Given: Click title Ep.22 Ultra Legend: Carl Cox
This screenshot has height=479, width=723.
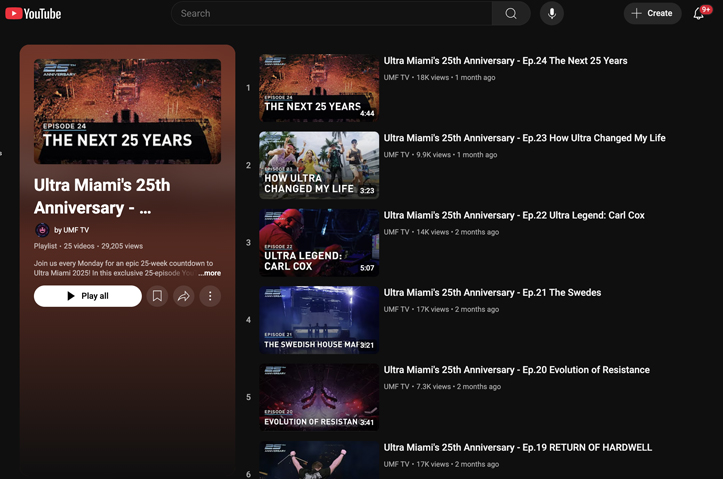Looking at the screenshot, I should coord(514,215).
